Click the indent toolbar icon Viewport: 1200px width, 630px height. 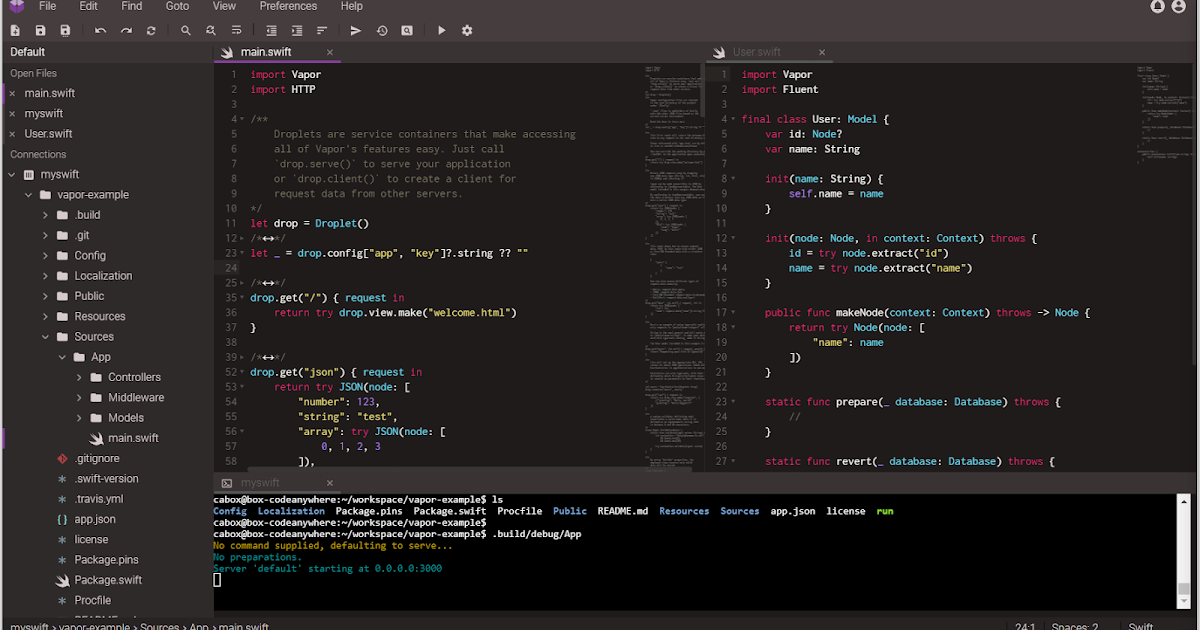pos(297,31)
